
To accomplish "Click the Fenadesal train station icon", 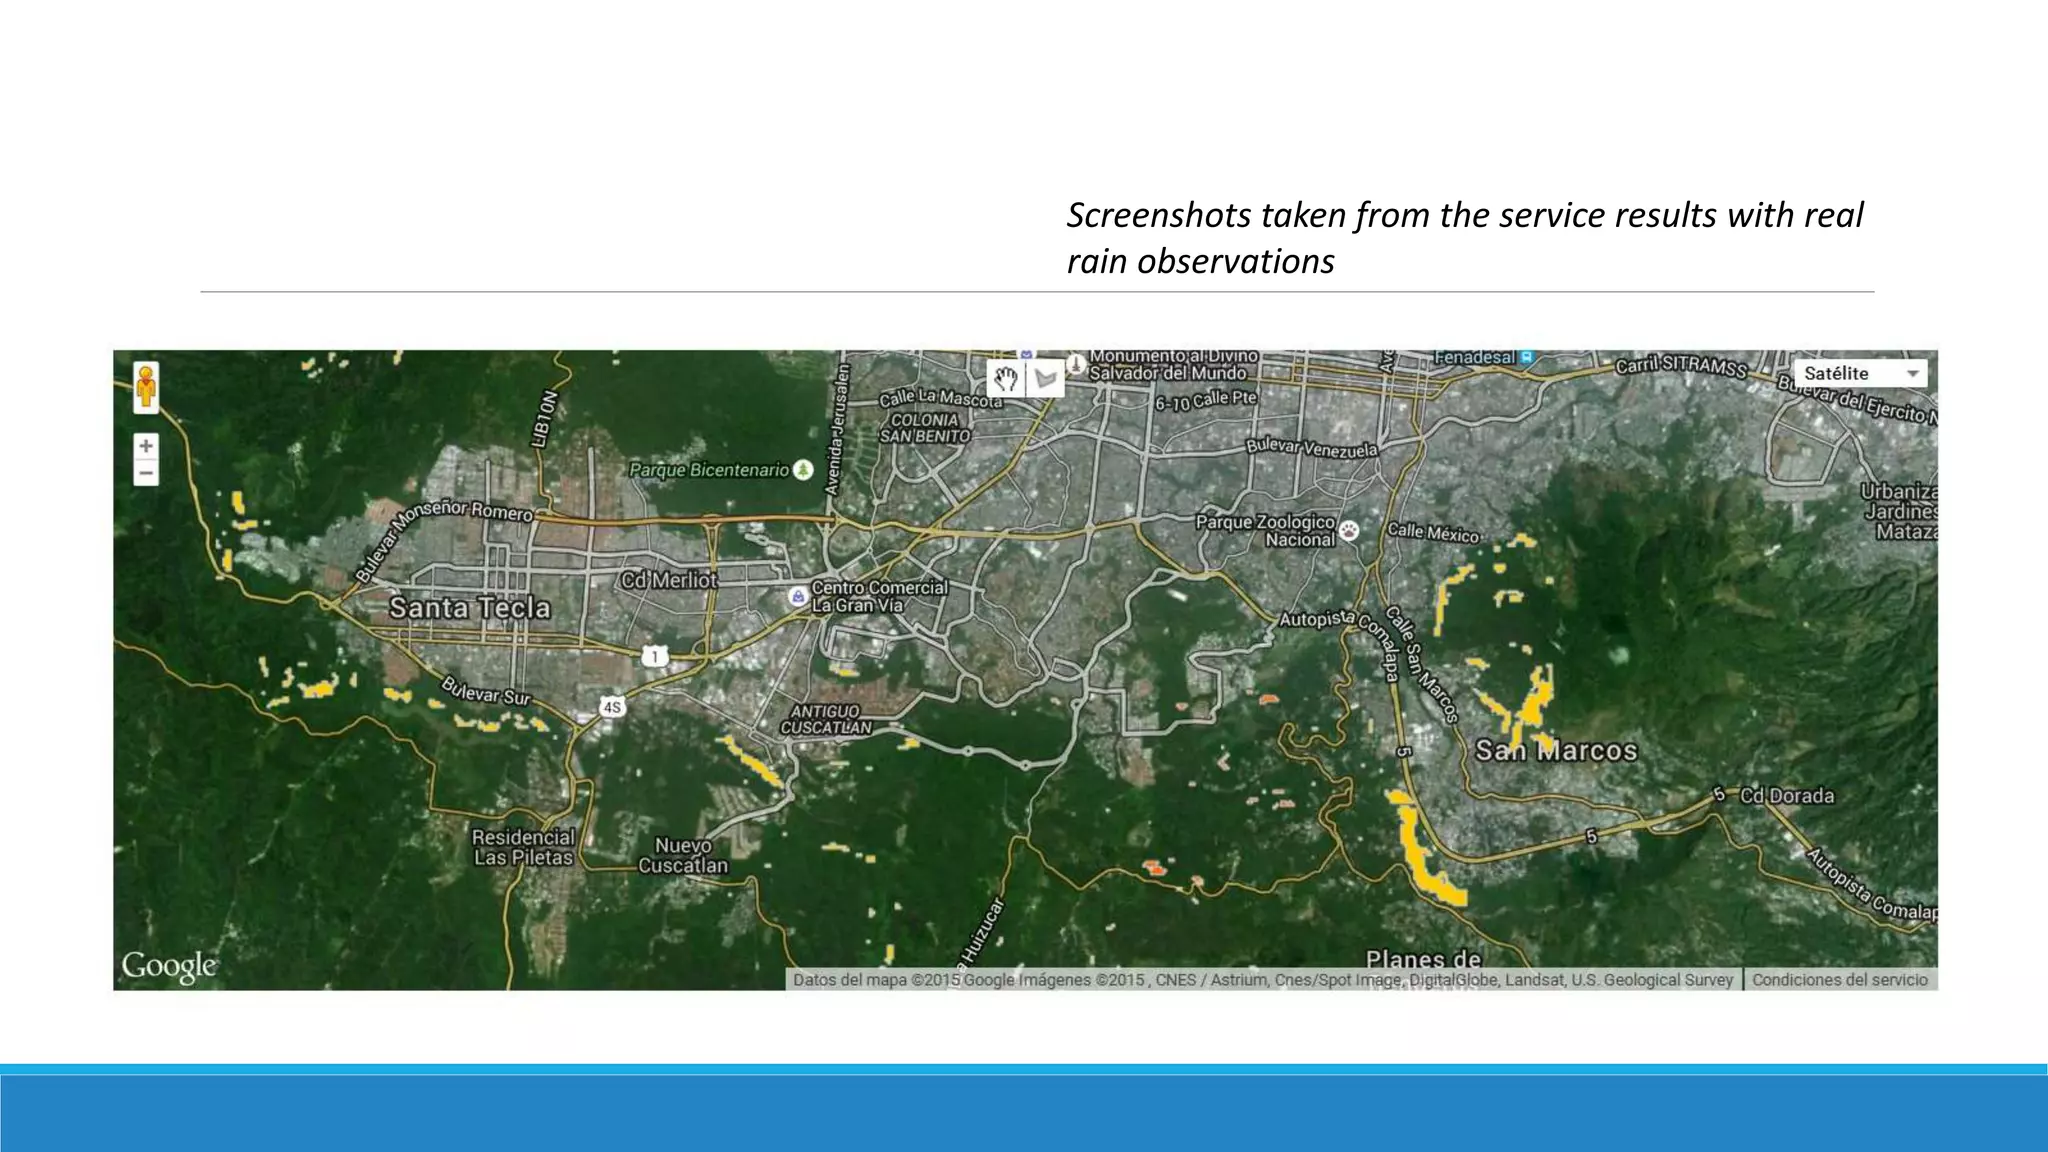I will click(x=1527, y=357).
